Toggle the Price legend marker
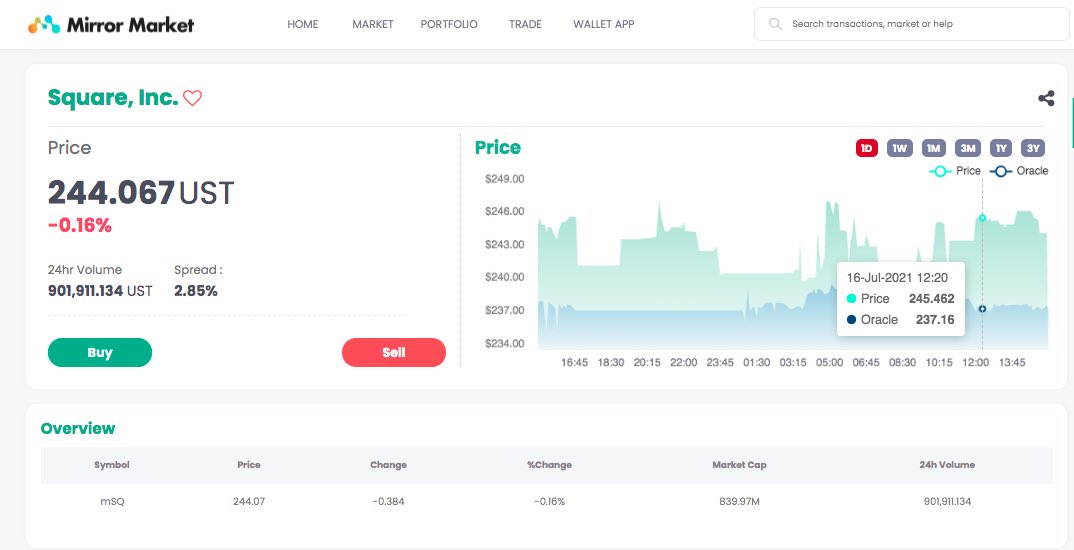This screenshot has width=1074, height=550. pos(939,171)
